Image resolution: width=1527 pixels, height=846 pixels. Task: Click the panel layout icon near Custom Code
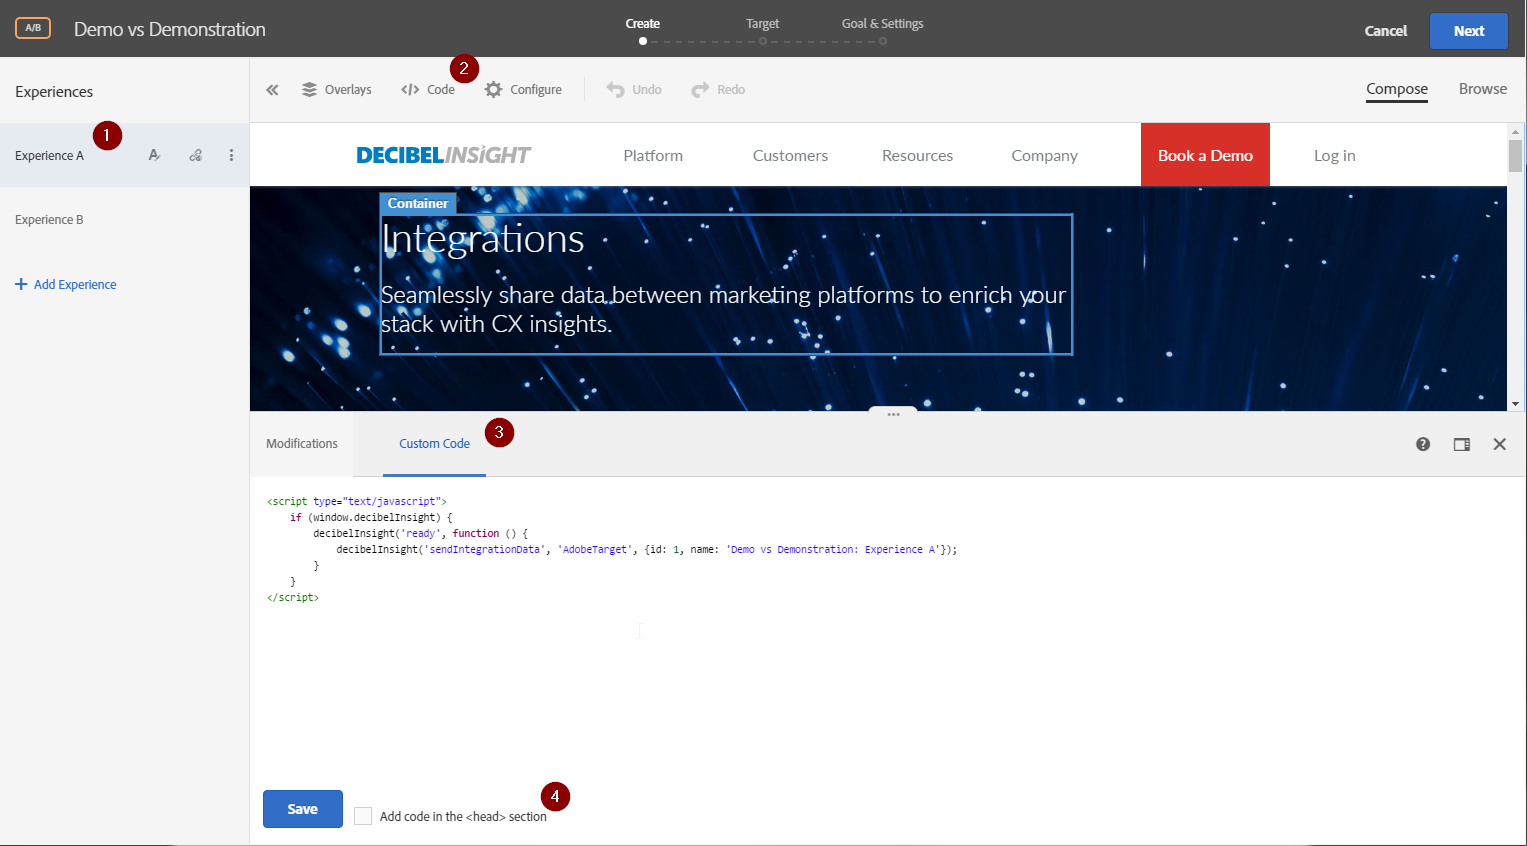[1461, 444]
